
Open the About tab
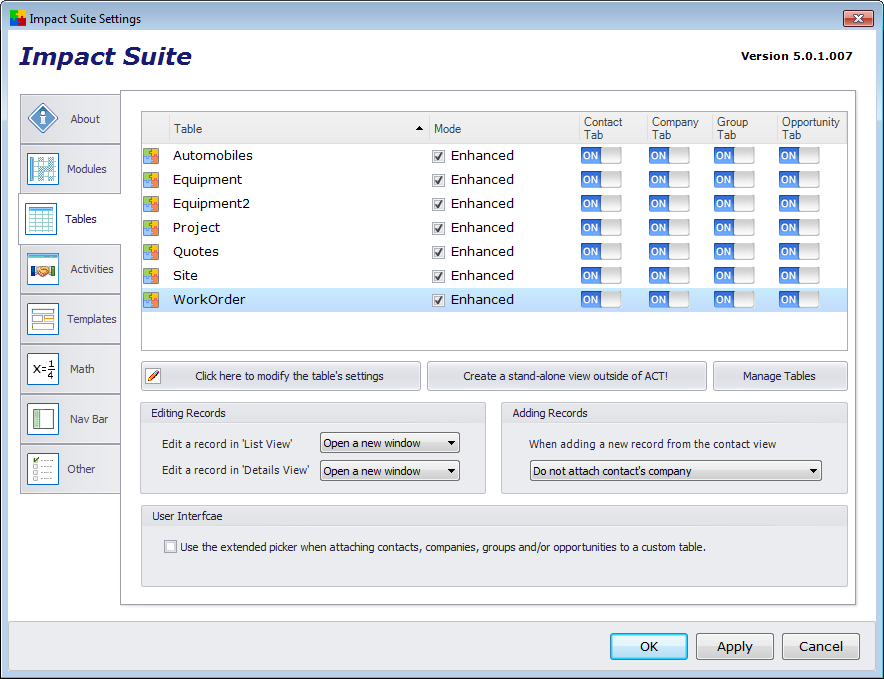coord(70,118)
